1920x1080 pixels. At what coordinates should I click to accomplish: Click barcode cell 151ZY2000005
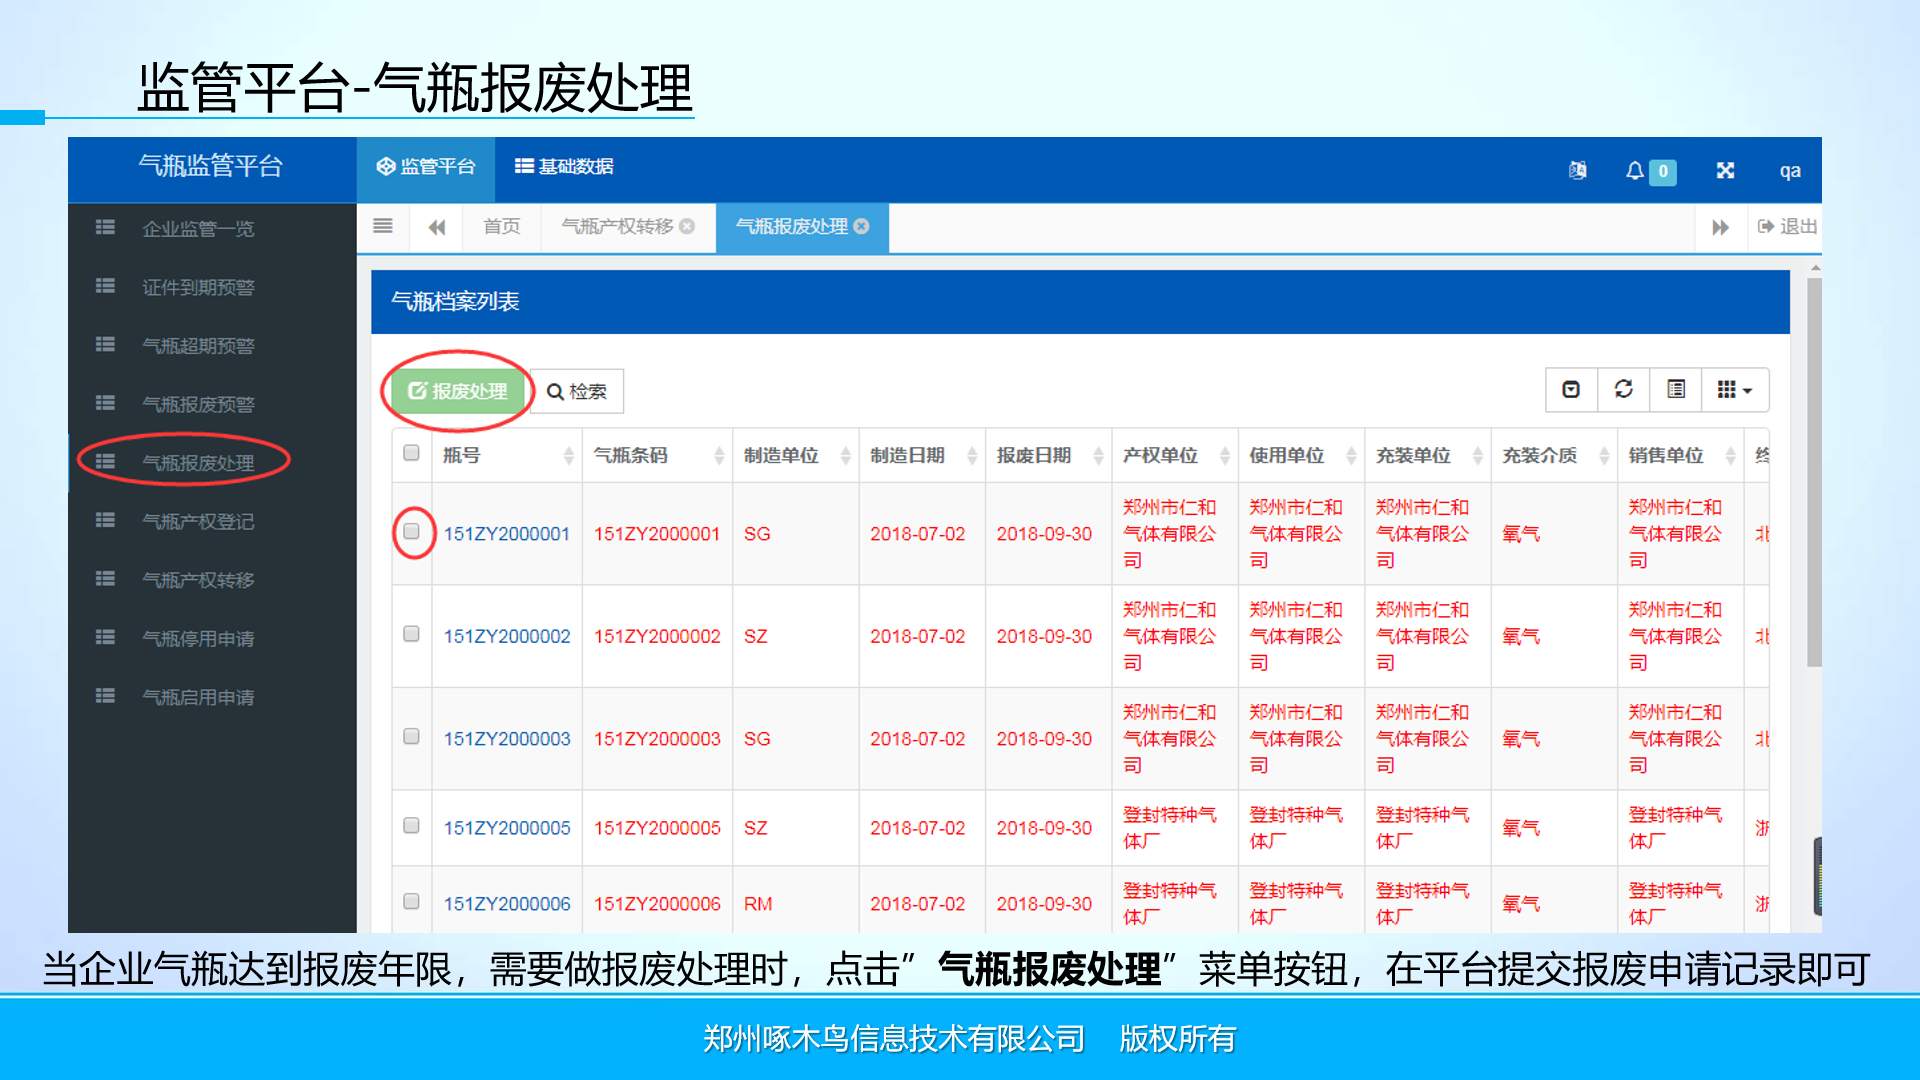657,828
